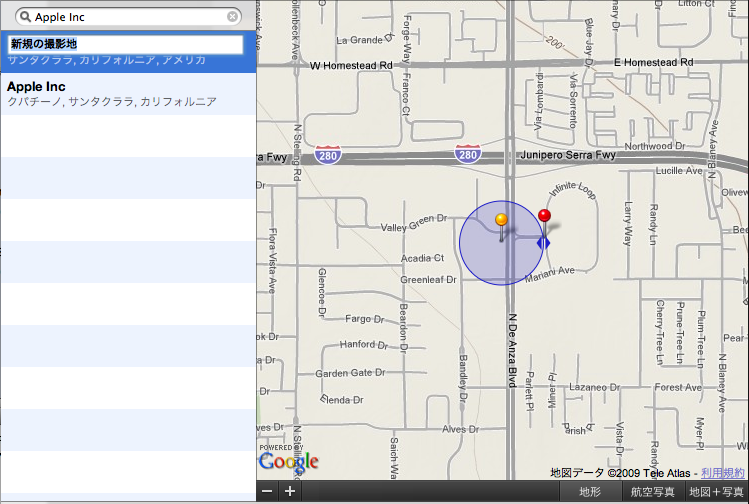Open the 利用規約 terms link
Screen dimensions: 749x504
(x=723, y=473)
